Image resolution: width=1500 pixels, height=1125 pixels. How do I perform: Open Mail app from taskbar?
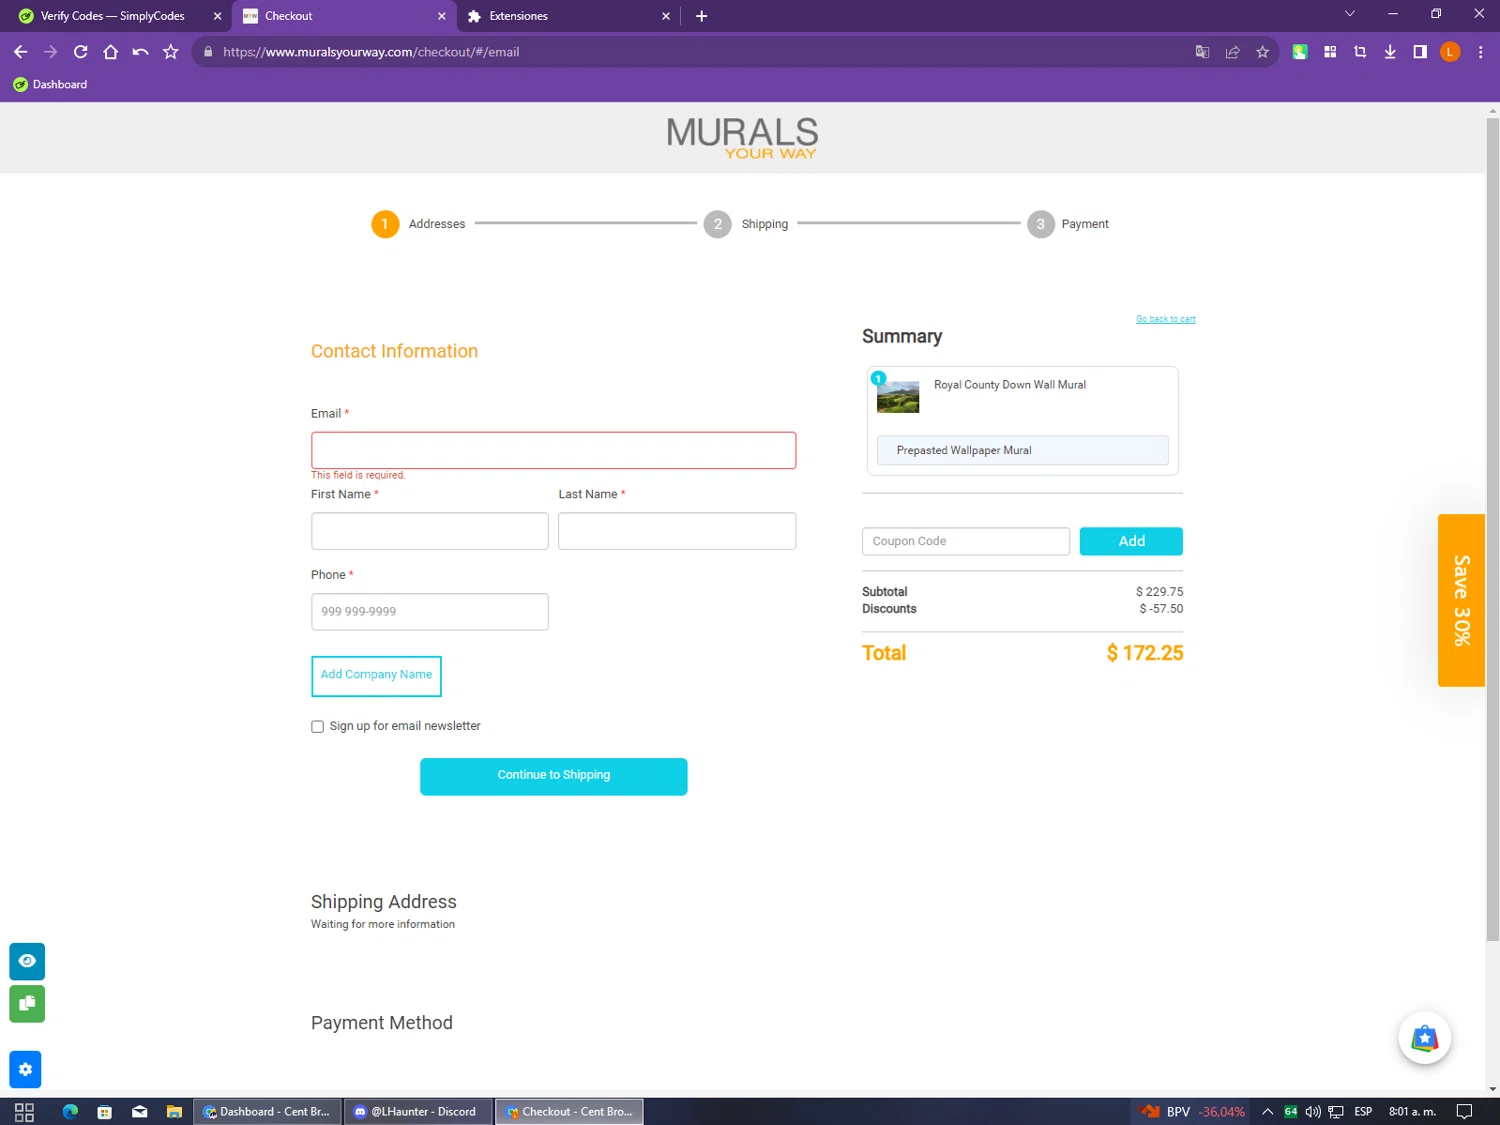coord(139,1112)
